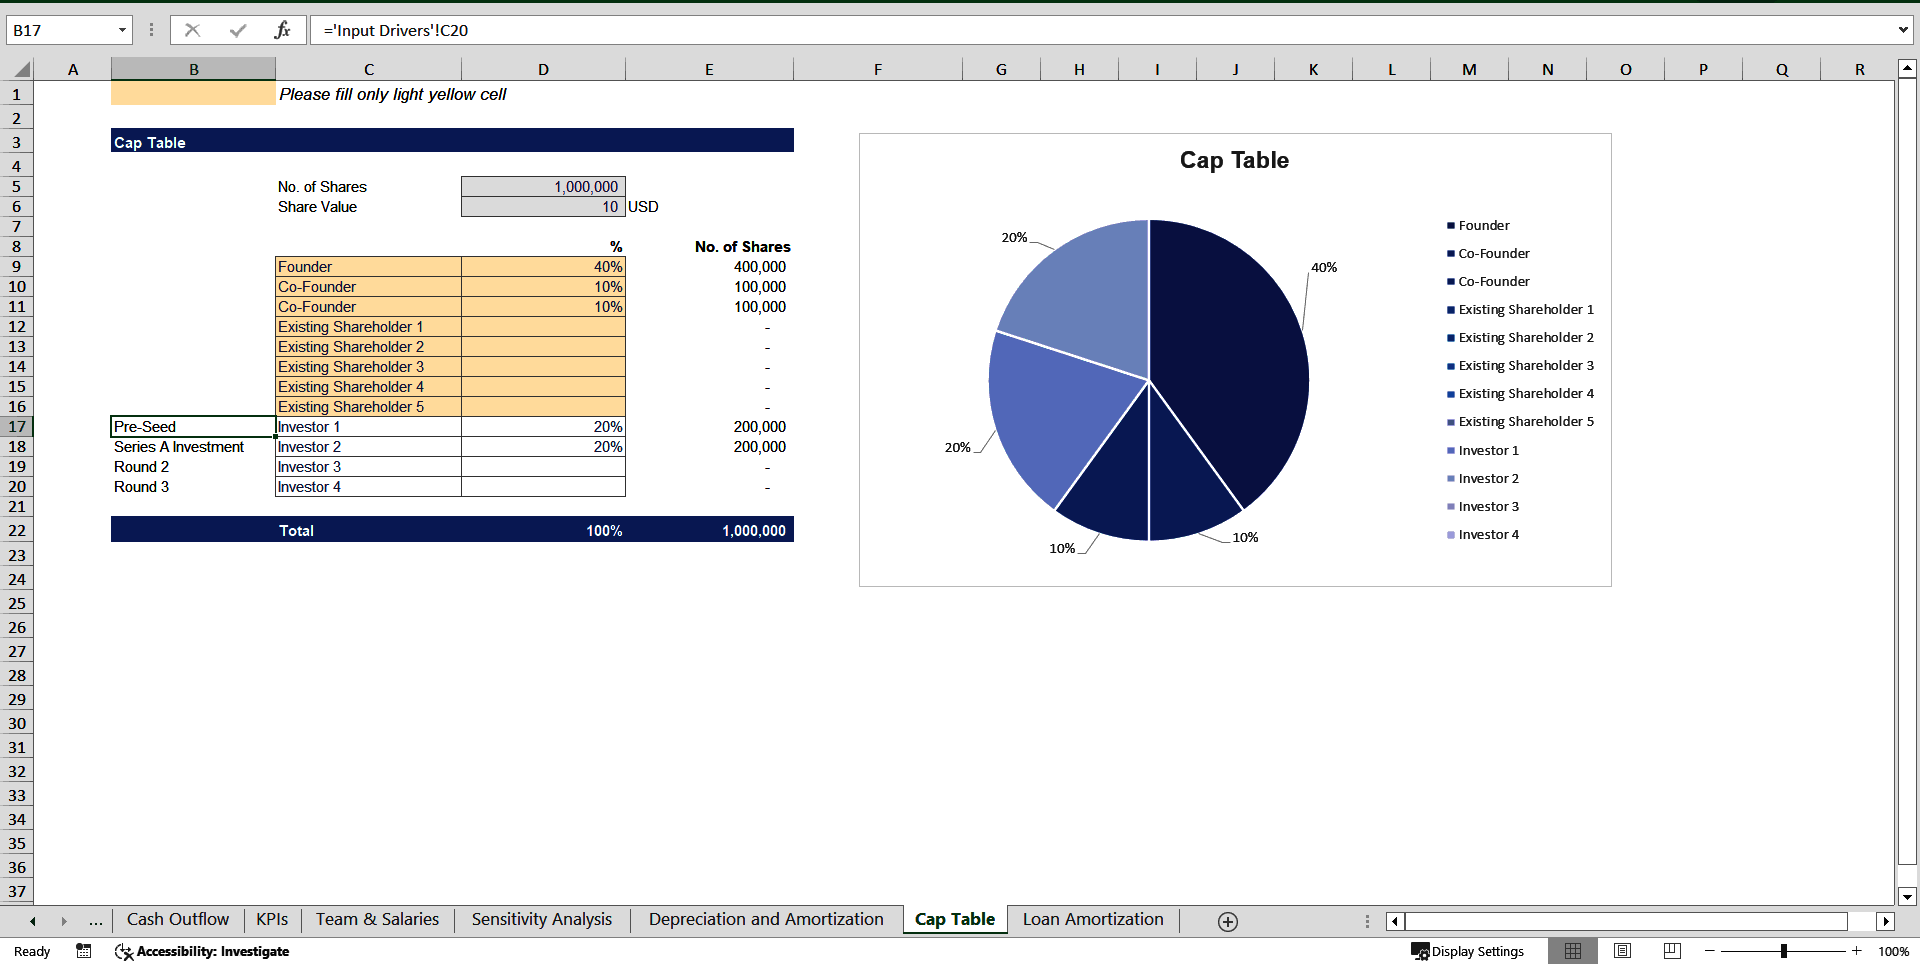This screenshot has height=966, width=1920.
Task: Open the Insert Function fx dialog
Action: click(282, 30)
